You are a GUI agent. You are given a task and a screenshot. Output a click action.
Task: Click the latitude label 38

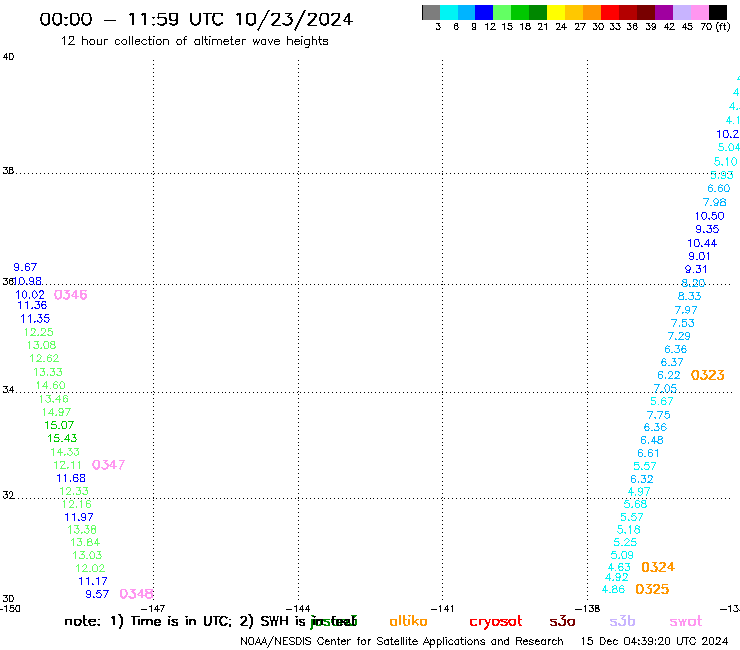[8, 171]
